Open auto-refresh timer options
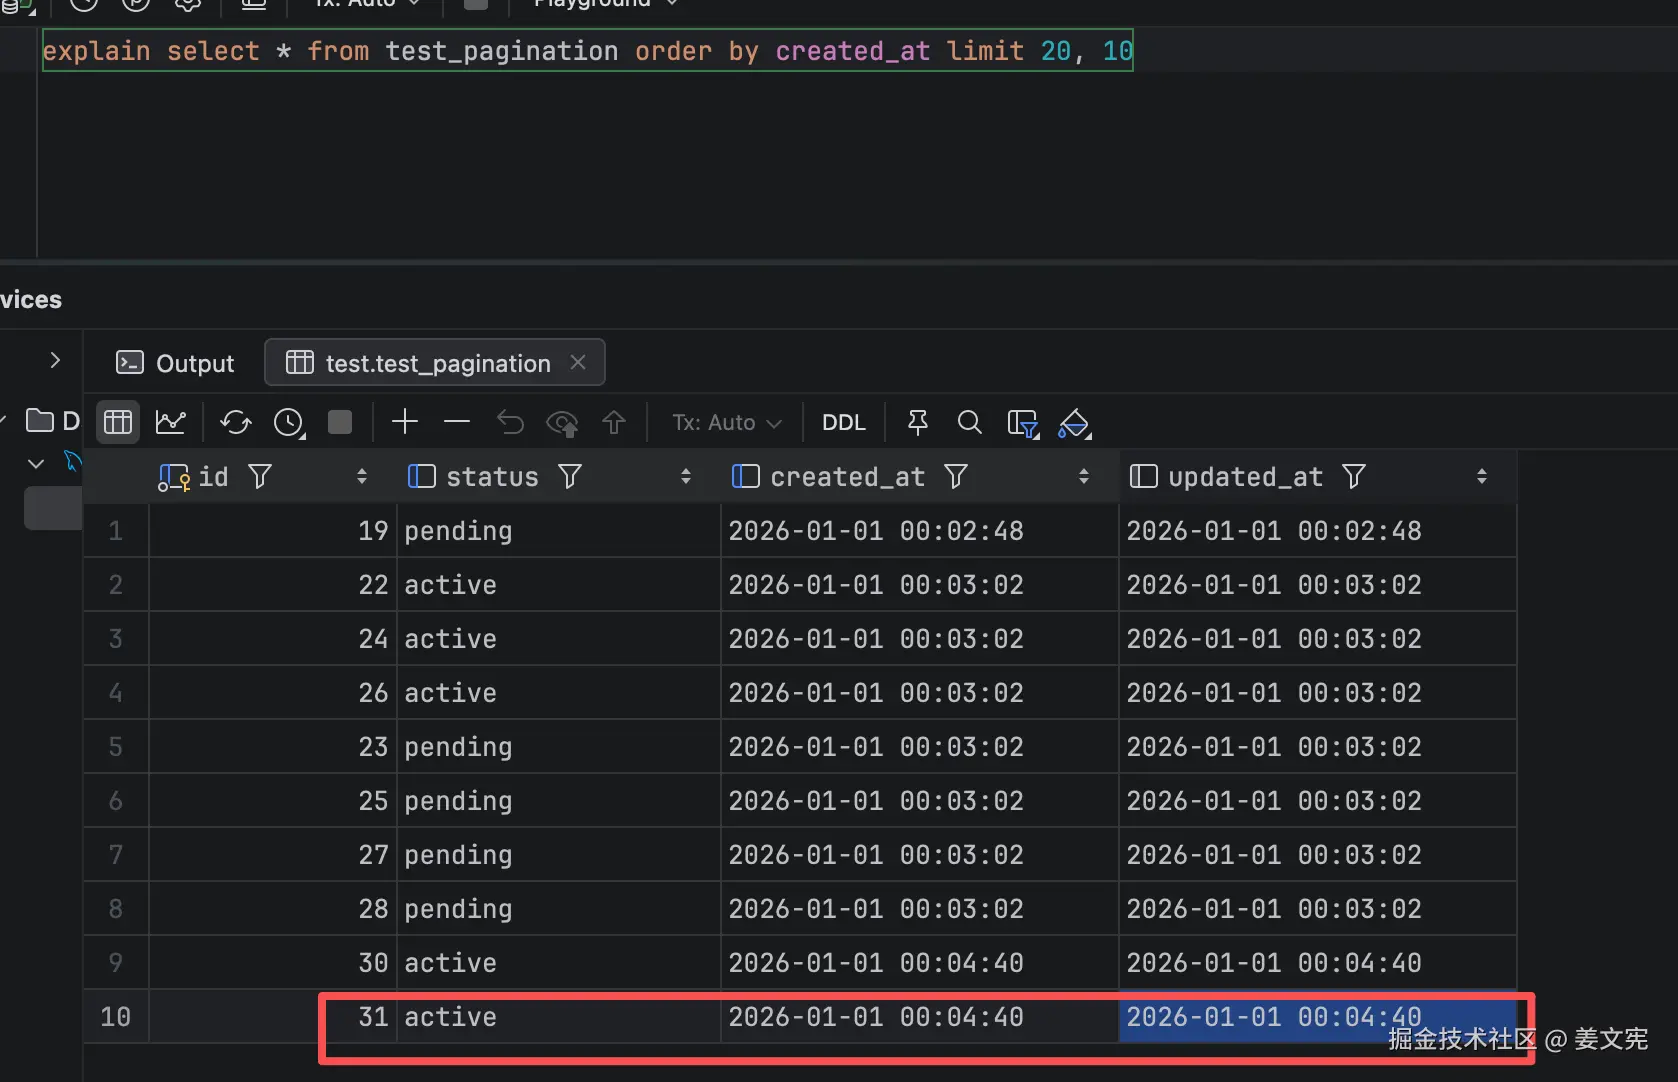 289,422
